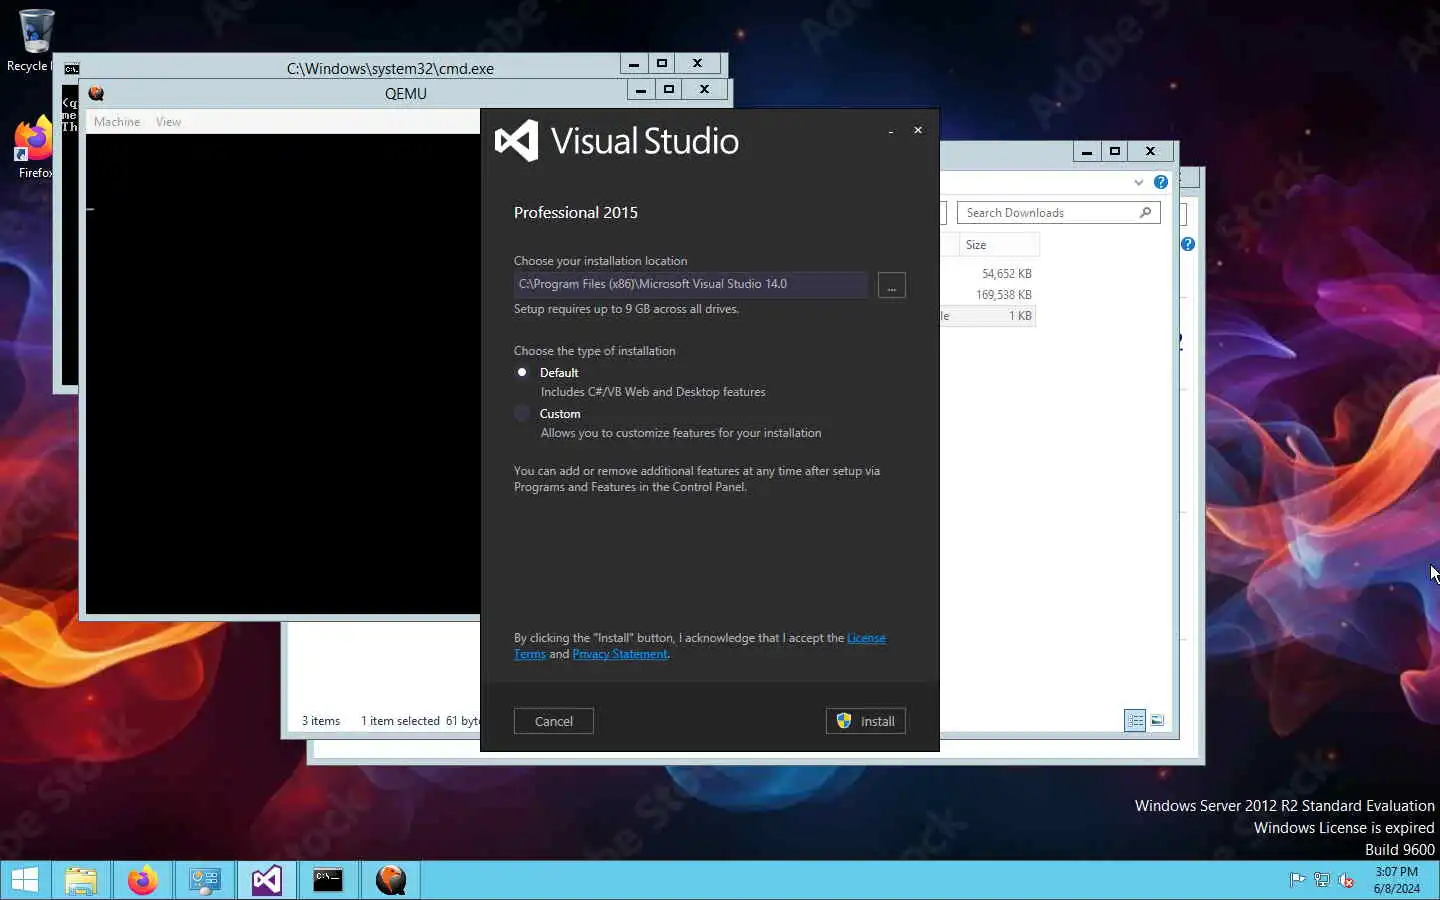This screenshot has height=900, width=1440.
Task: Open Action Center flag in tray
Action: (x=1297, y=880)
